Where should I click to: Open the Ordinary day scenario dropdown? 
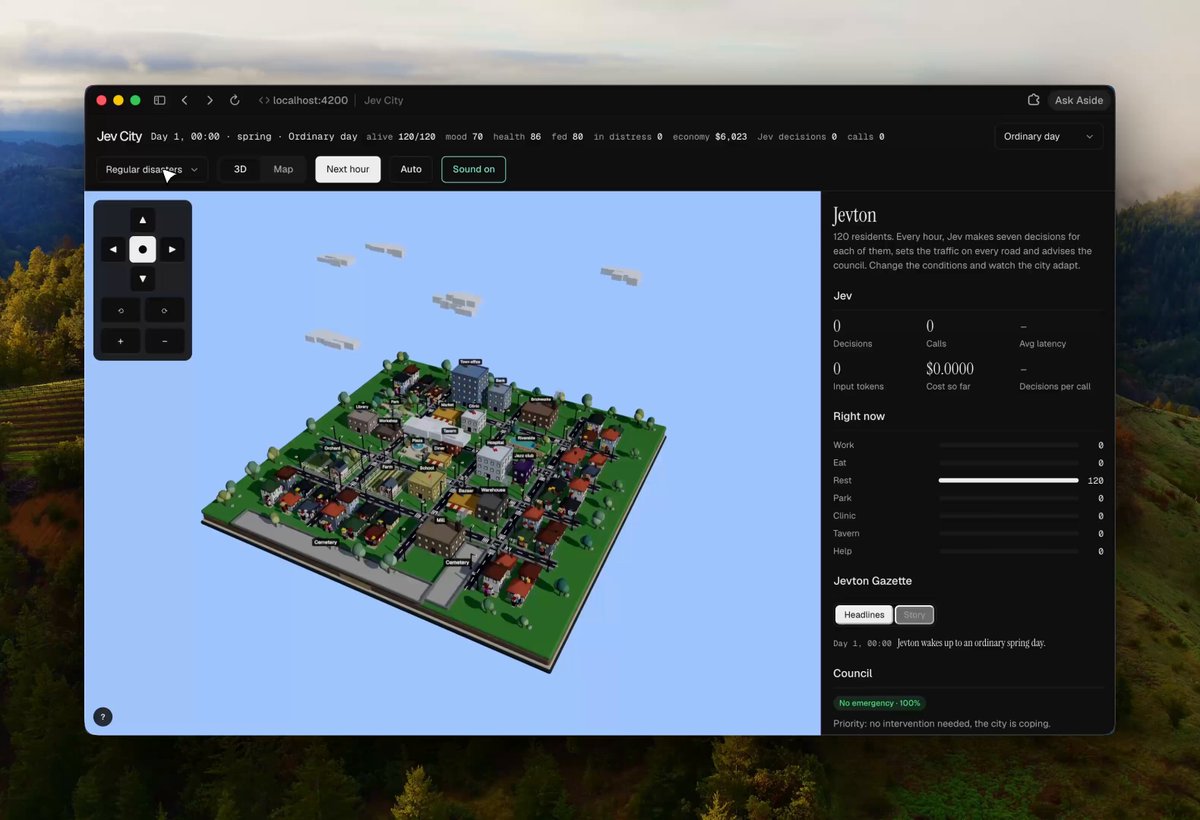(x=1049, y=137)
